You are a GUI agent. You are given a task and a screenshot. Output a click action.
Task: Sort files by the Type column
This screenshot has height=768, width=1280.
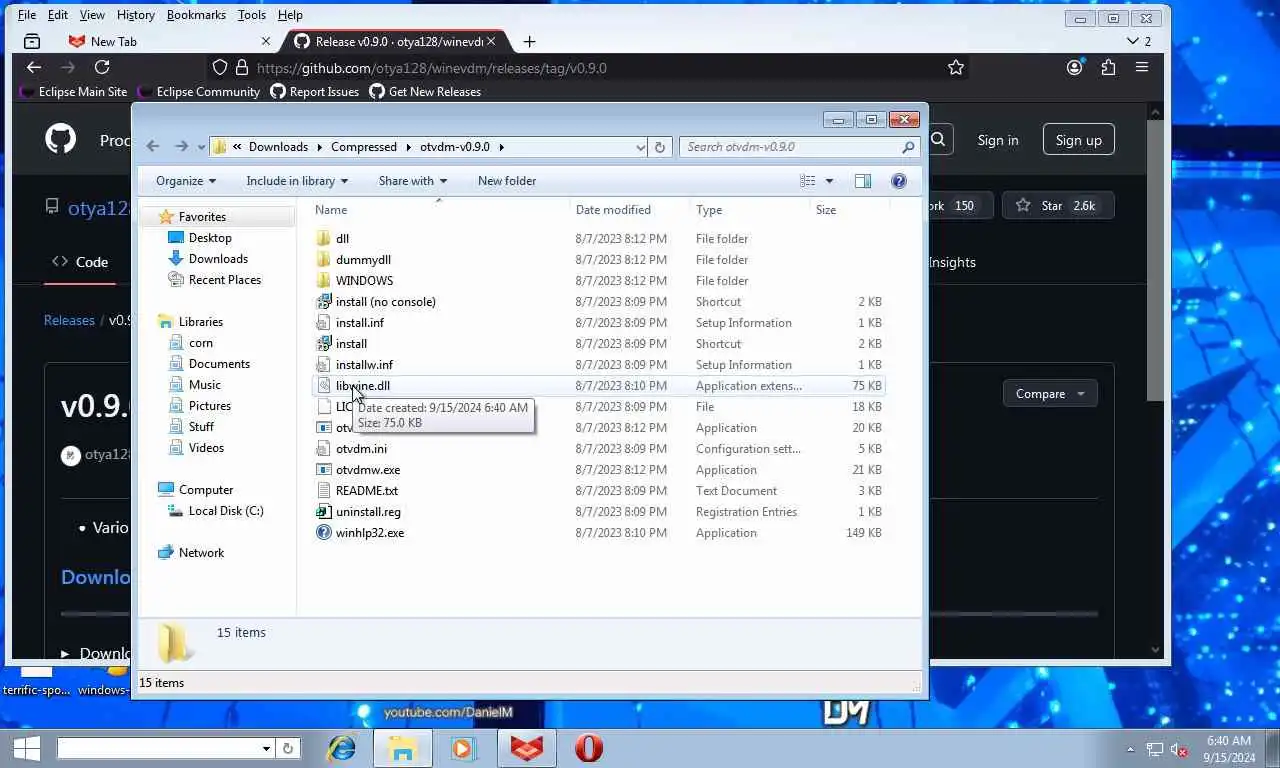click(x=709, y=210)
